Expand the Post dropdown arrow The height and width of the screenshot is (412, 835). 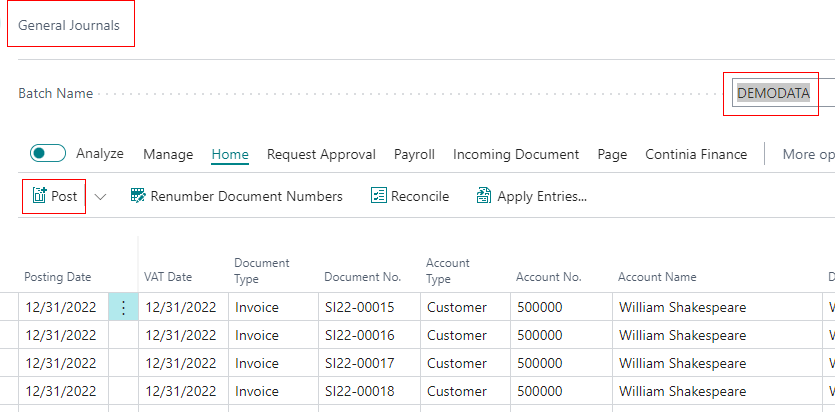pos(100,197)
